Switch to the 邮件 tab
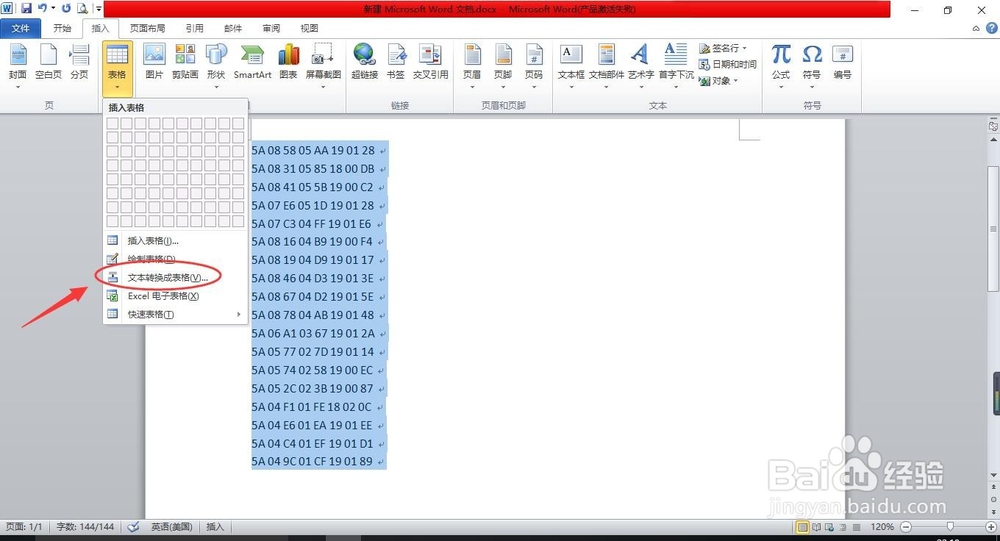 (233, 28)
